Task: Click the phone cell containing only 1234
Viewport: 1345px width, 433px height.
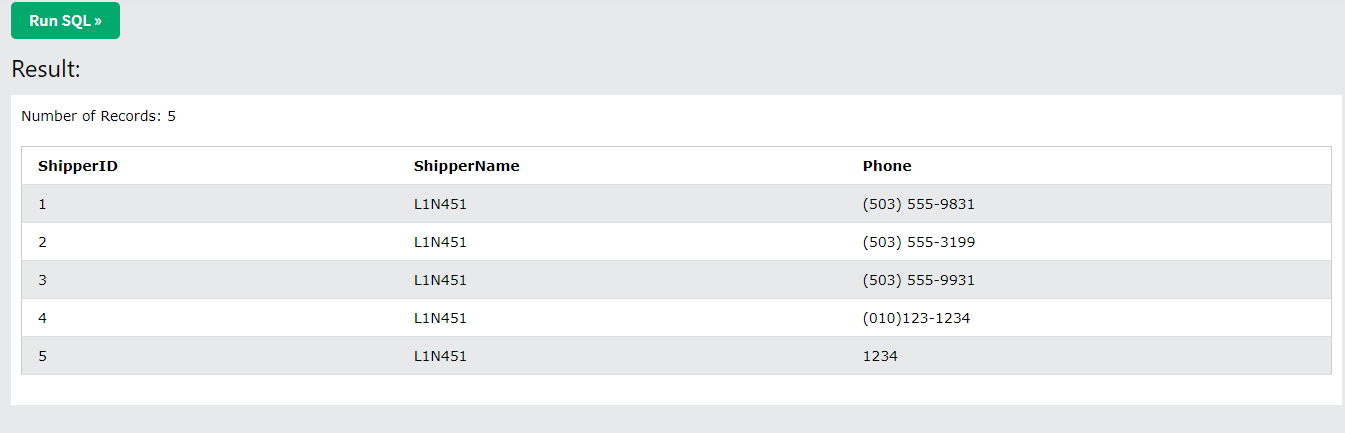Action: tap(880, 356)
